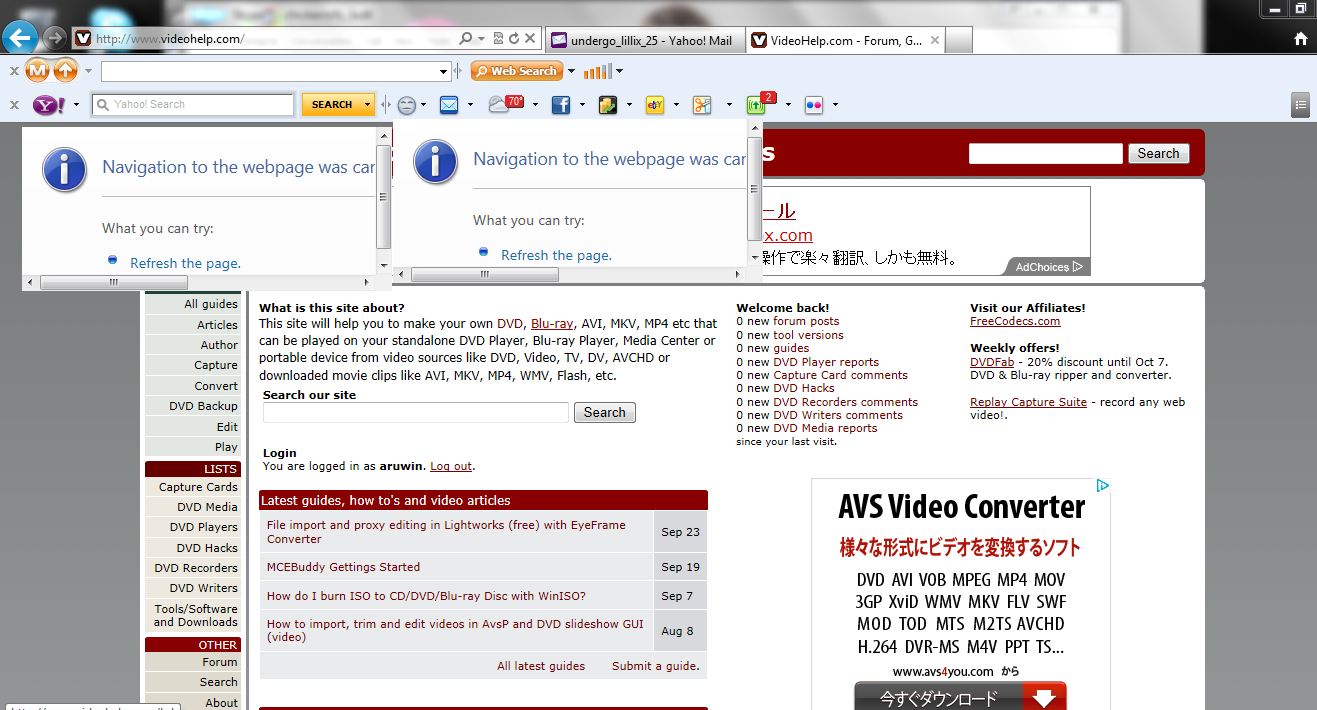Close the Yahoo toolbar with its x
The image size is (1317, 710).
tap(14, 104)
